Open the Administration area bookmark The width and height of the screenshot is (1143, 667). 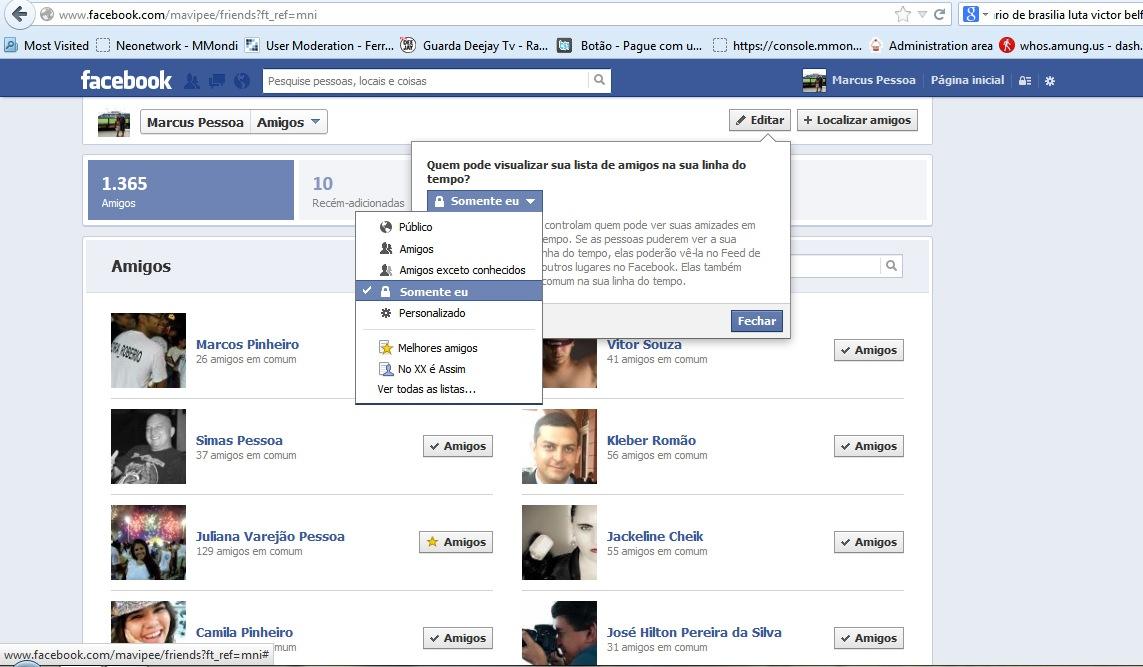931,45
